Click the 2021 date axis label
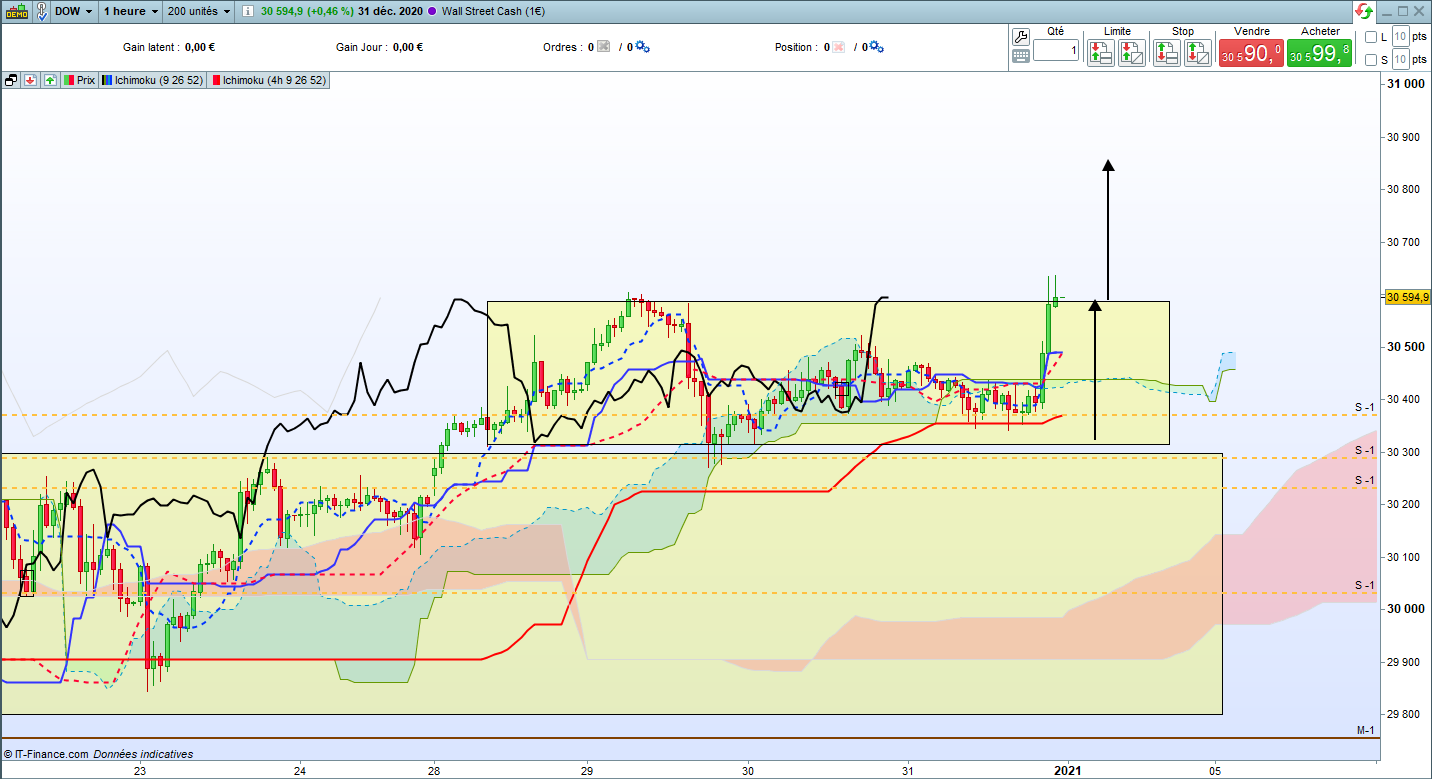 click(x=1068, y=771)
